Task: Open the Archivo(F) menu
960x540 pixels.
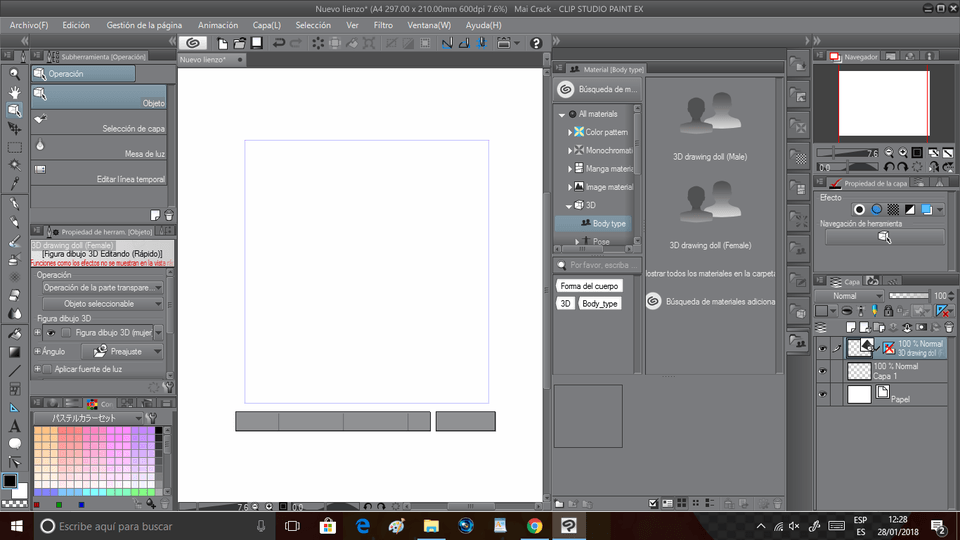Action: click(x=29, y=25)
